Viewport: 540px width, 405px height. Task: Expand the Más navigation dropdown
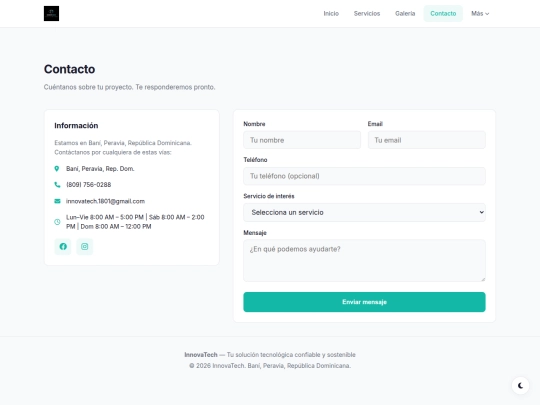480,13
